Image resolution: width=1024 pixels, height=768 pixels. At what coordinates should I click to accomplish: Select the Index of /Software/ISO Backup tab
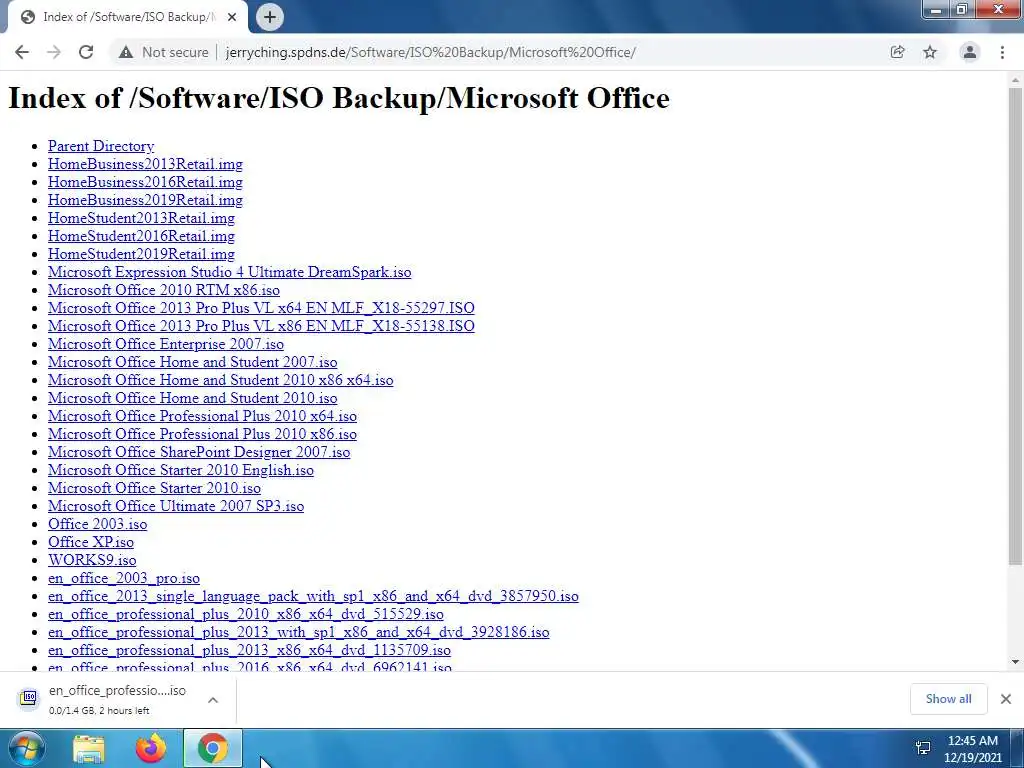[x=128, y=17]
